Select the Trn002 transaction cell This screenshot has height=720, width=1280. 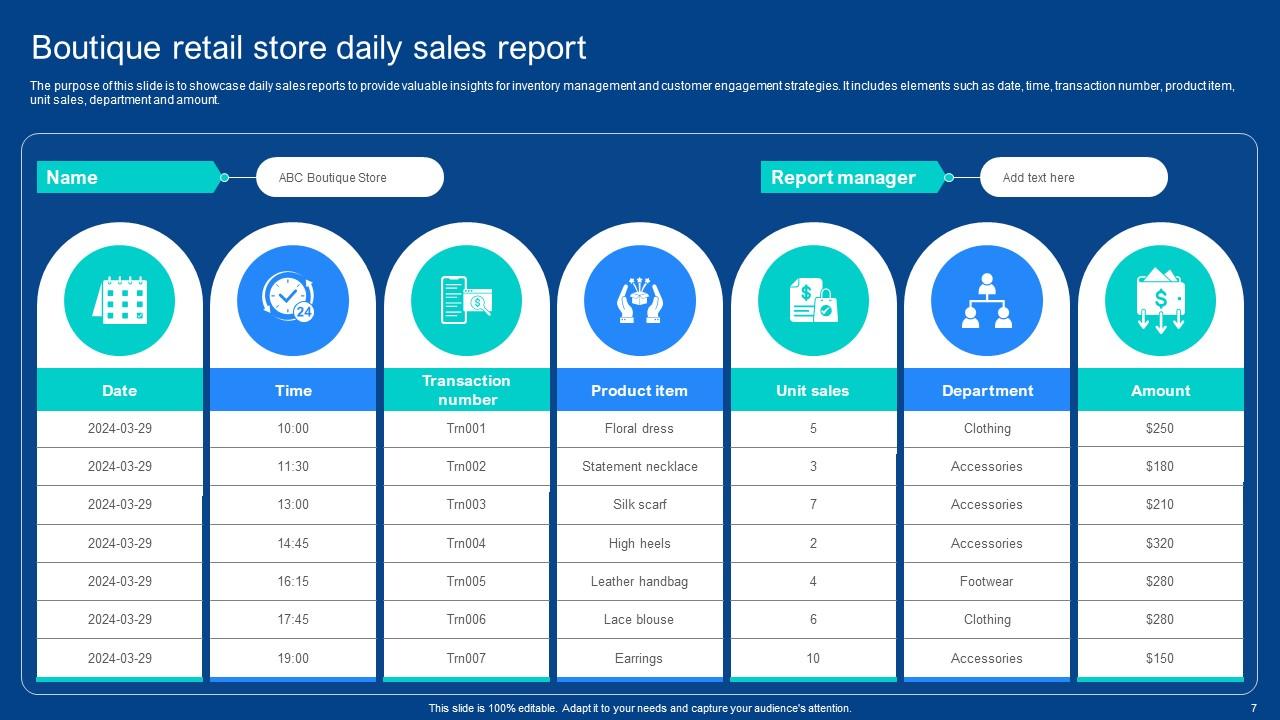(x=467, y=466)
